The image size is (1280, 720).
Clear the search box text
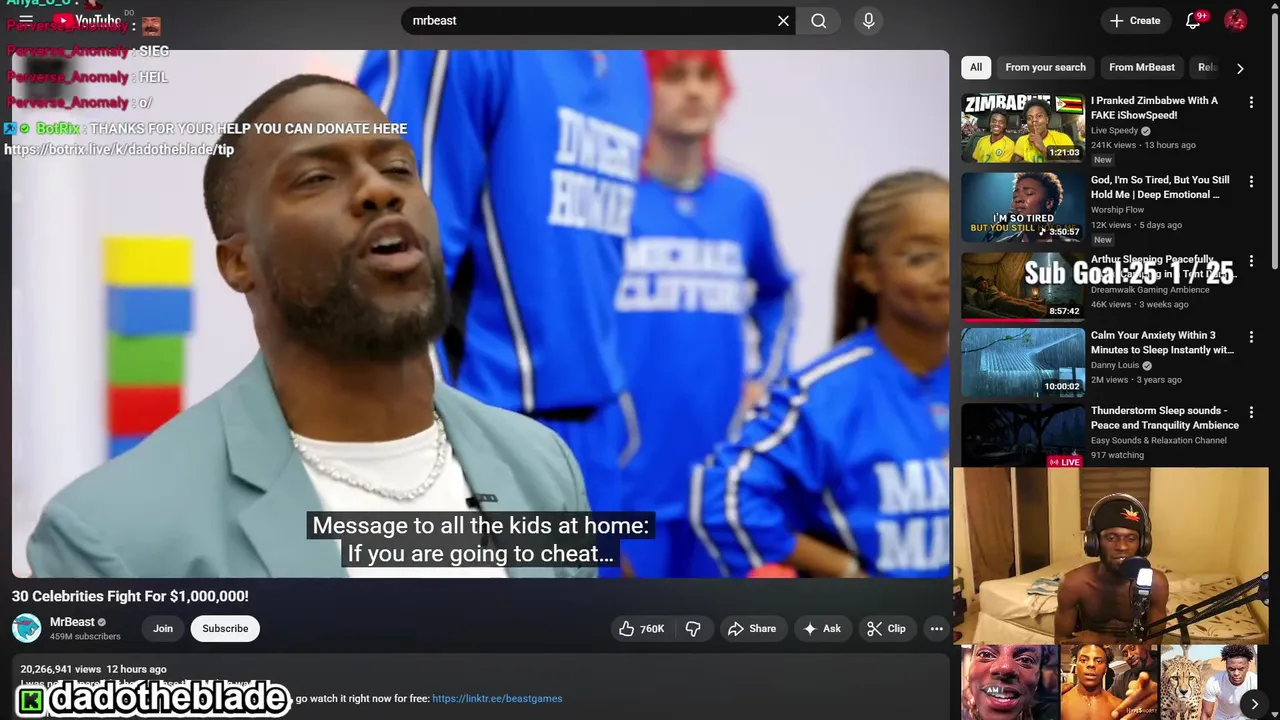(x=783, y=21)
